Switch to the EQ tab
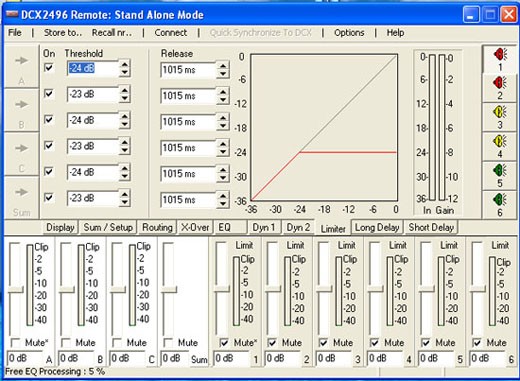This screenshot has height=381, width=520. pos(231,227)
